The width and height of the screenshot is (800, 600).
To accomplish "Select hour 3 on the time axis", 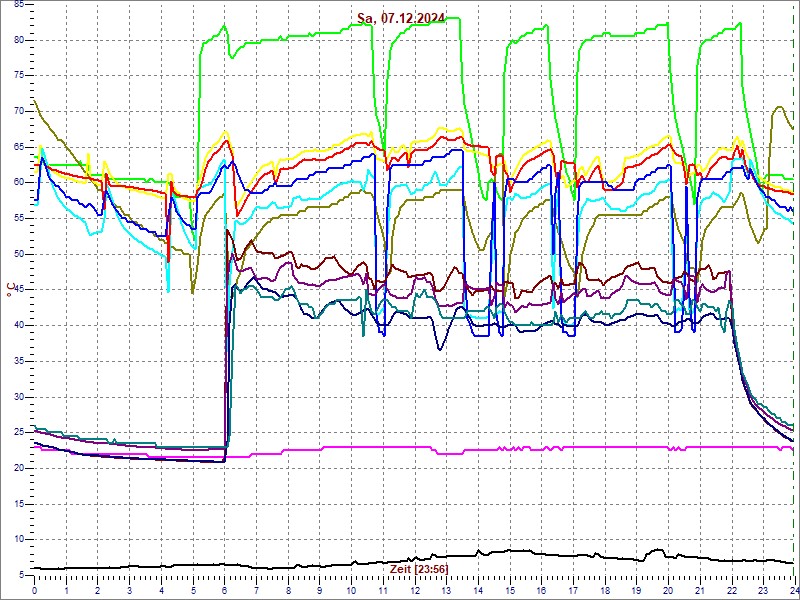I will [130, 589].
